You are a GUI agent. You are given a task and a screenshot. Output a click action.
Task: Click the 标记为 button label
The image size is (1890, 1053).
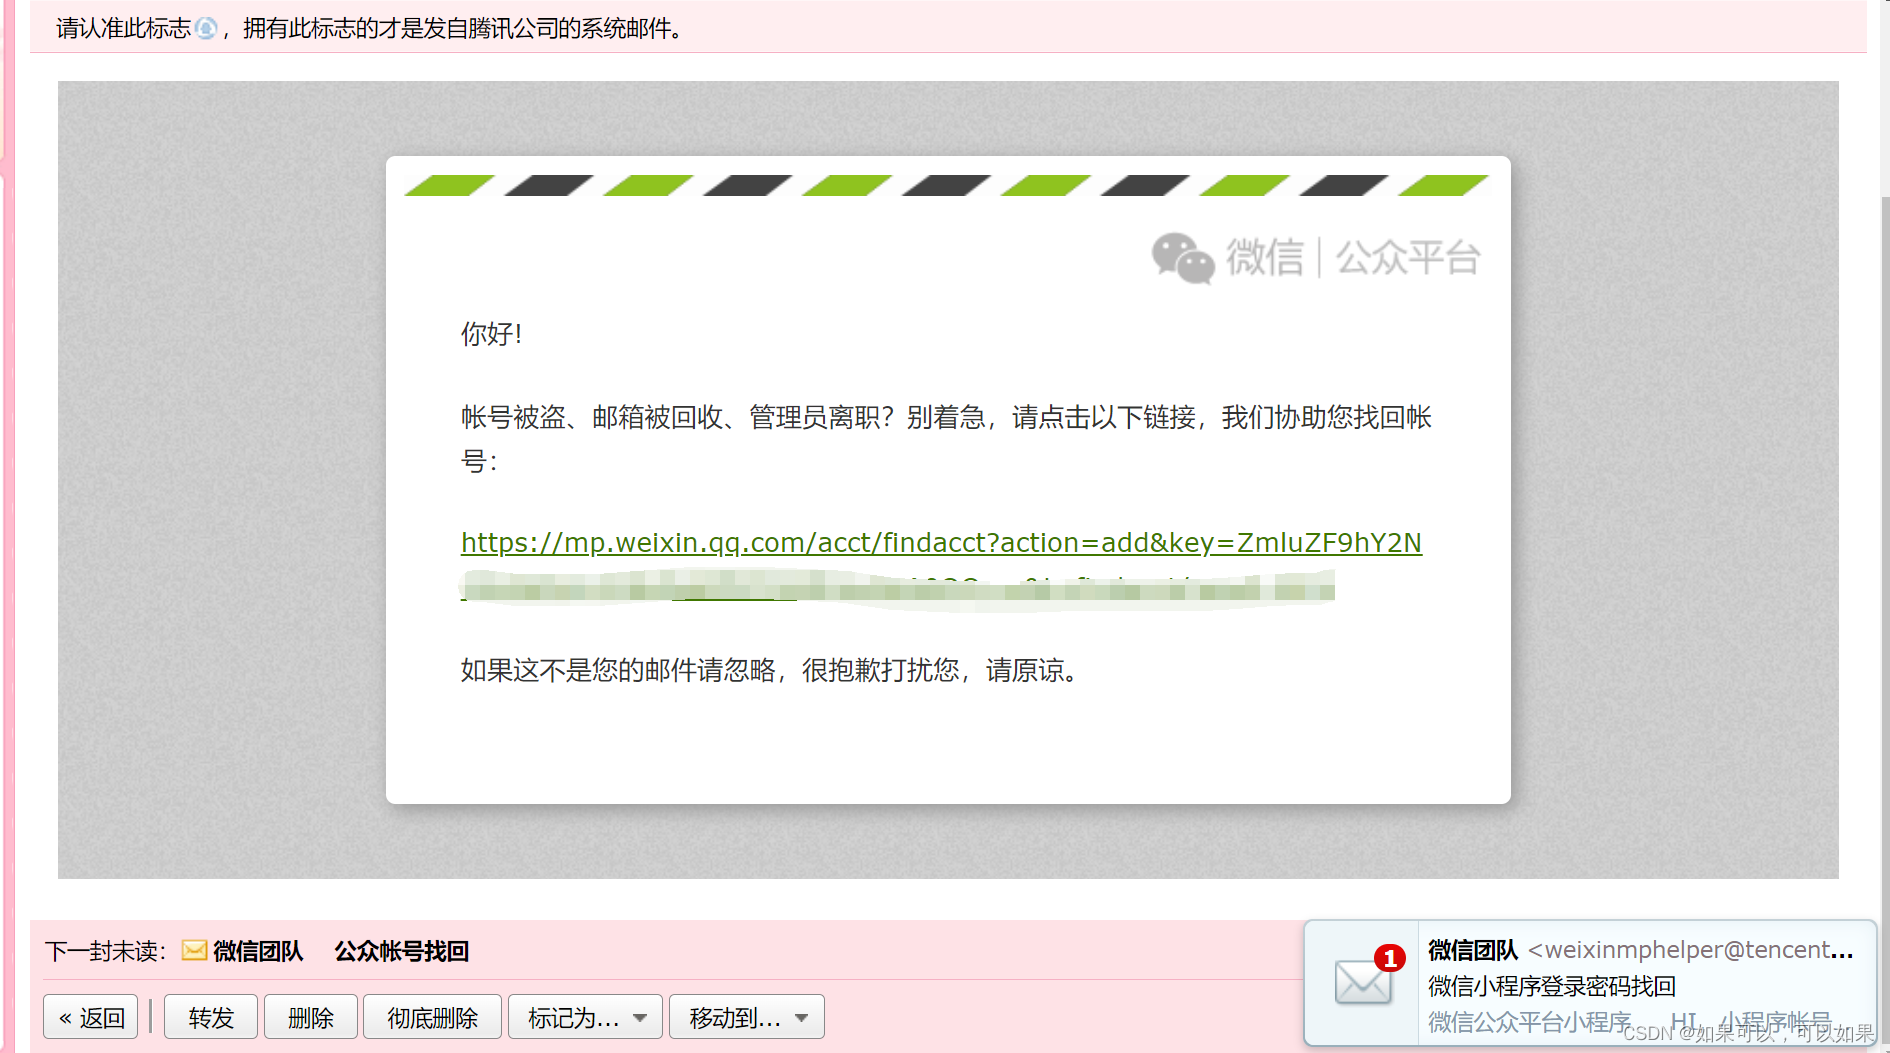point(570,1016)
